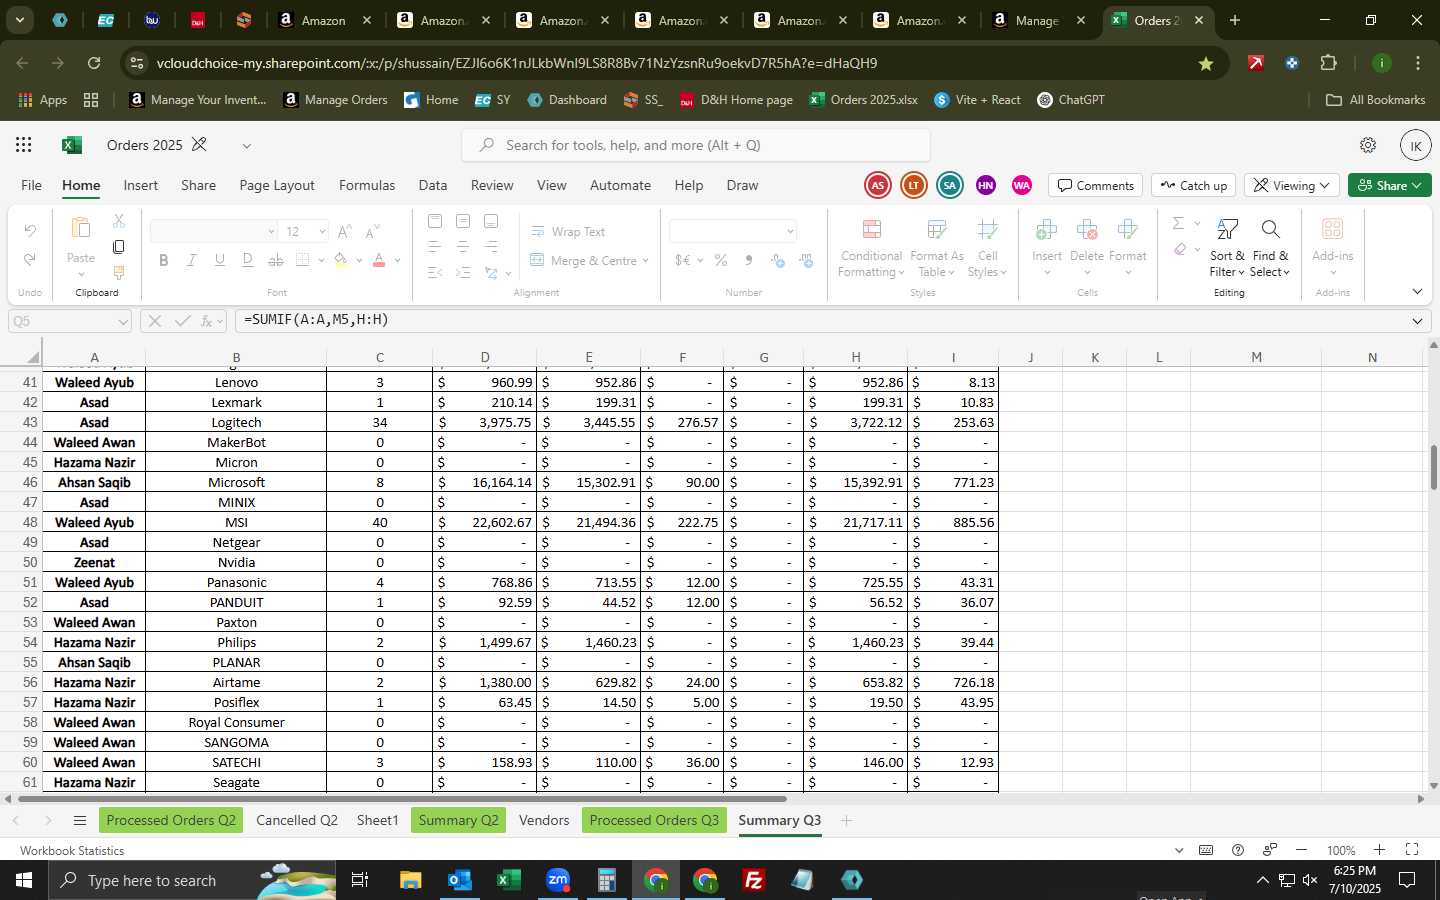Screen dimensions: 1440x900
Task: Toggle Wrap Text
Action: tap(567, 232)
